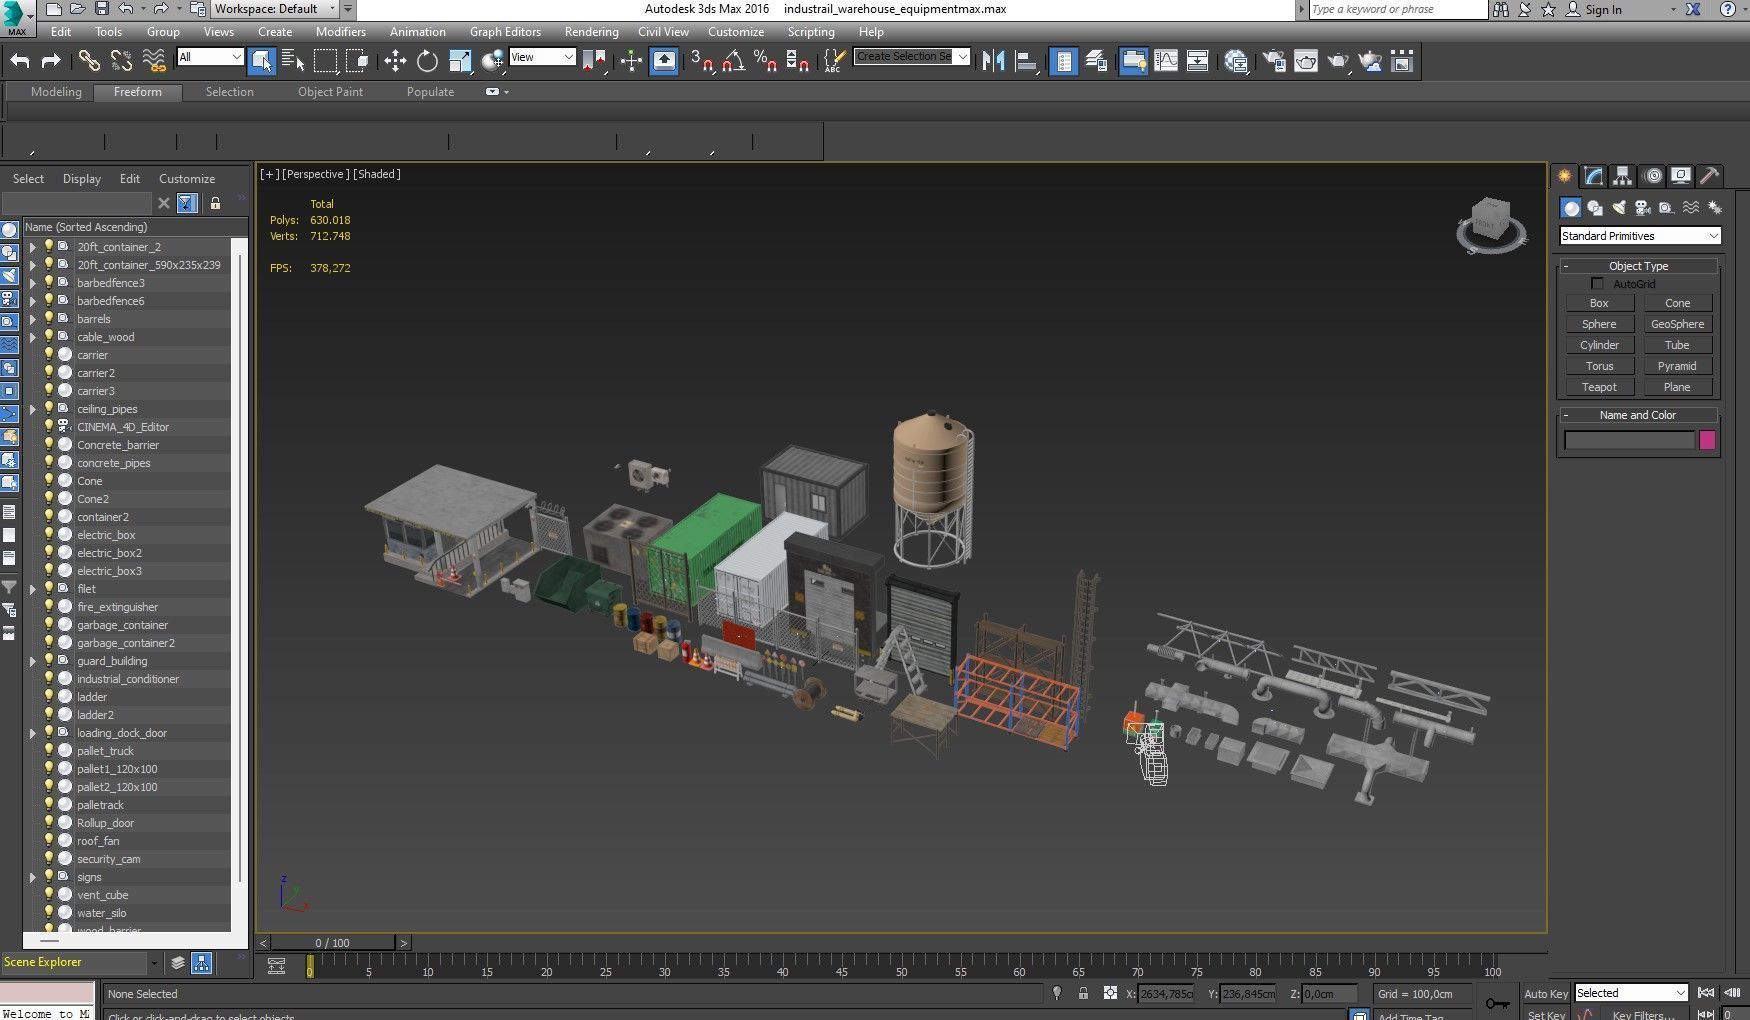Screen dimensions: 1750x1020
Task: Switch to the Object Paint ribbon tab
Action: click(x=330, y=92)
